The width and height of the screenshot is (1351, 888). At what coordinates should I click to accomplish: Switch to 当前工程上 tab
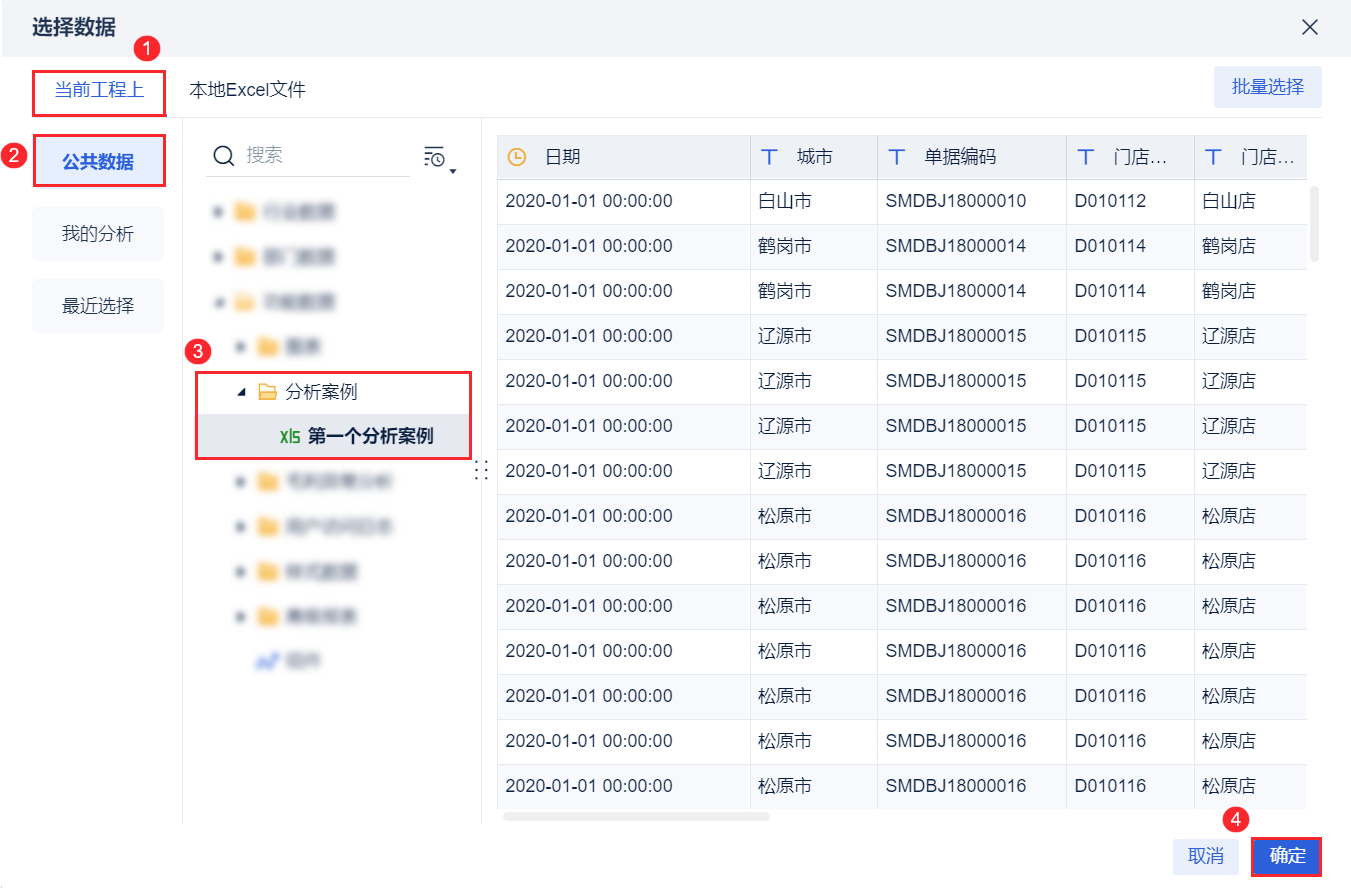pyautogui.click(x=99, y=90)
